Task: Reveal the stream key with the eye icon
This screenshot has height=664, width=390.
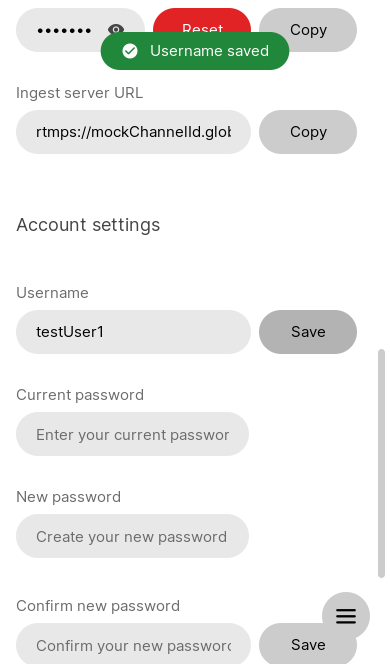Action: 116,29
